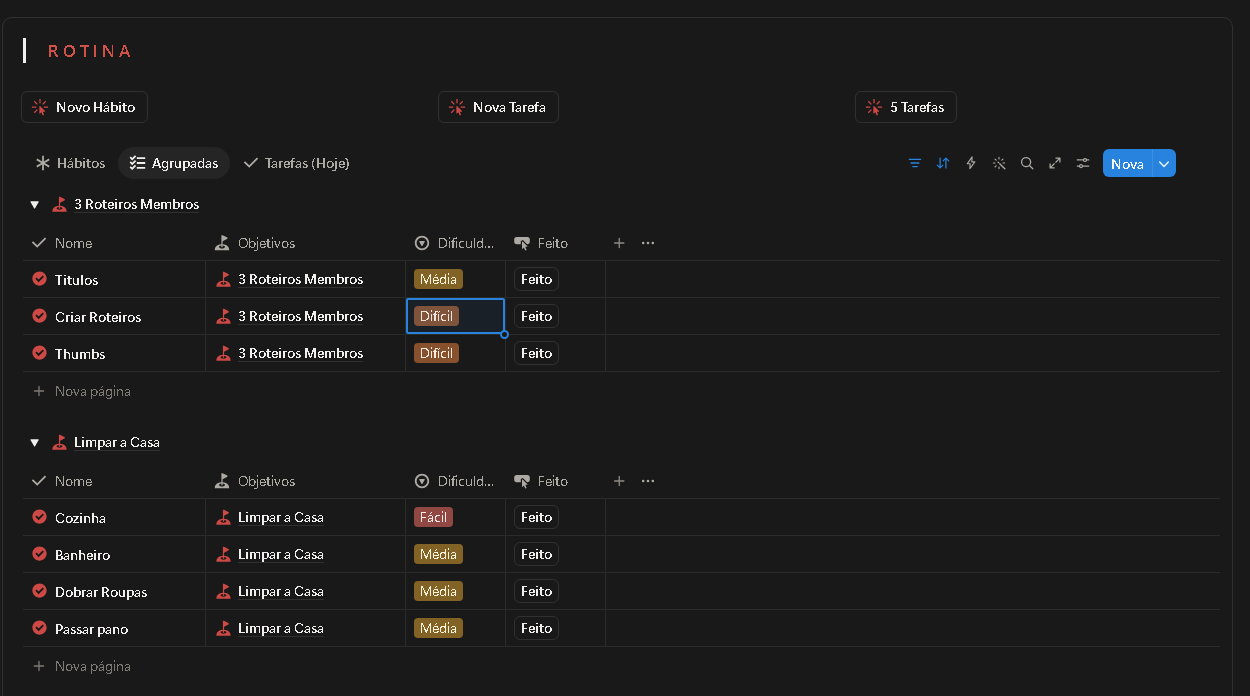
Task: Click the AI sparkles toolbar icon
Action: point(999,163)
